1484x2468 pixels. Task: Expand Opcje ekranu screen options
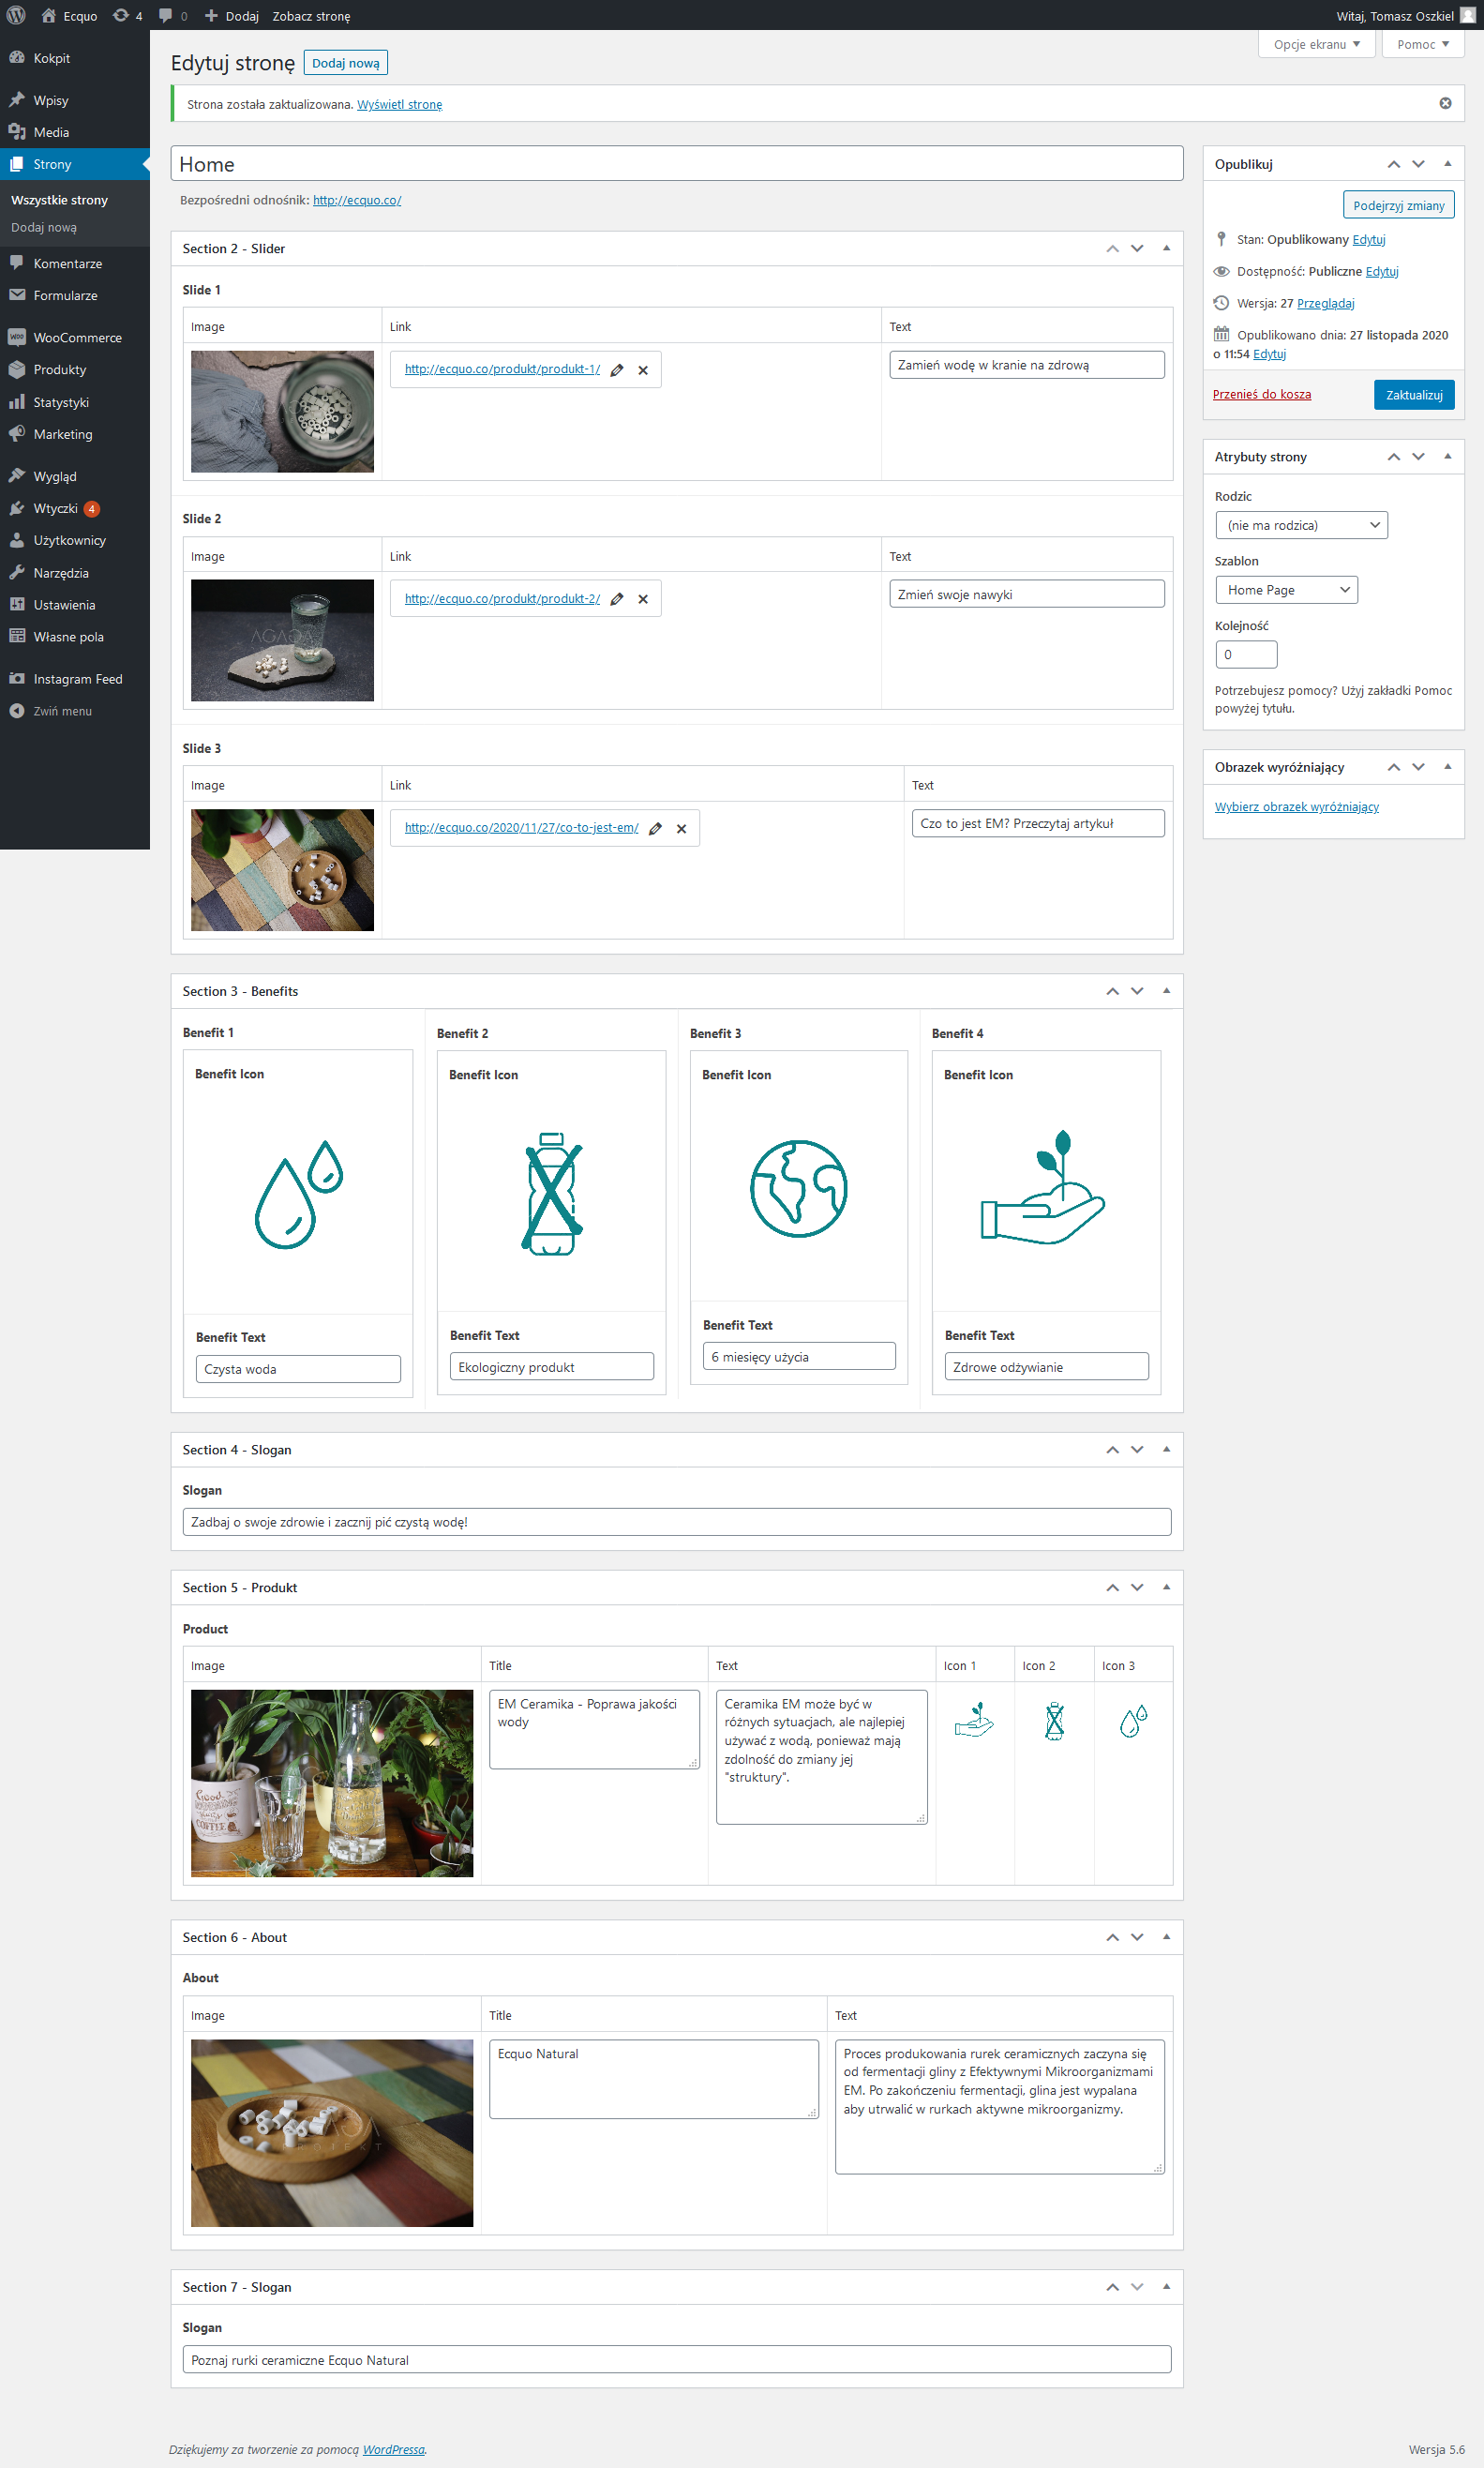pos(1316,44)
